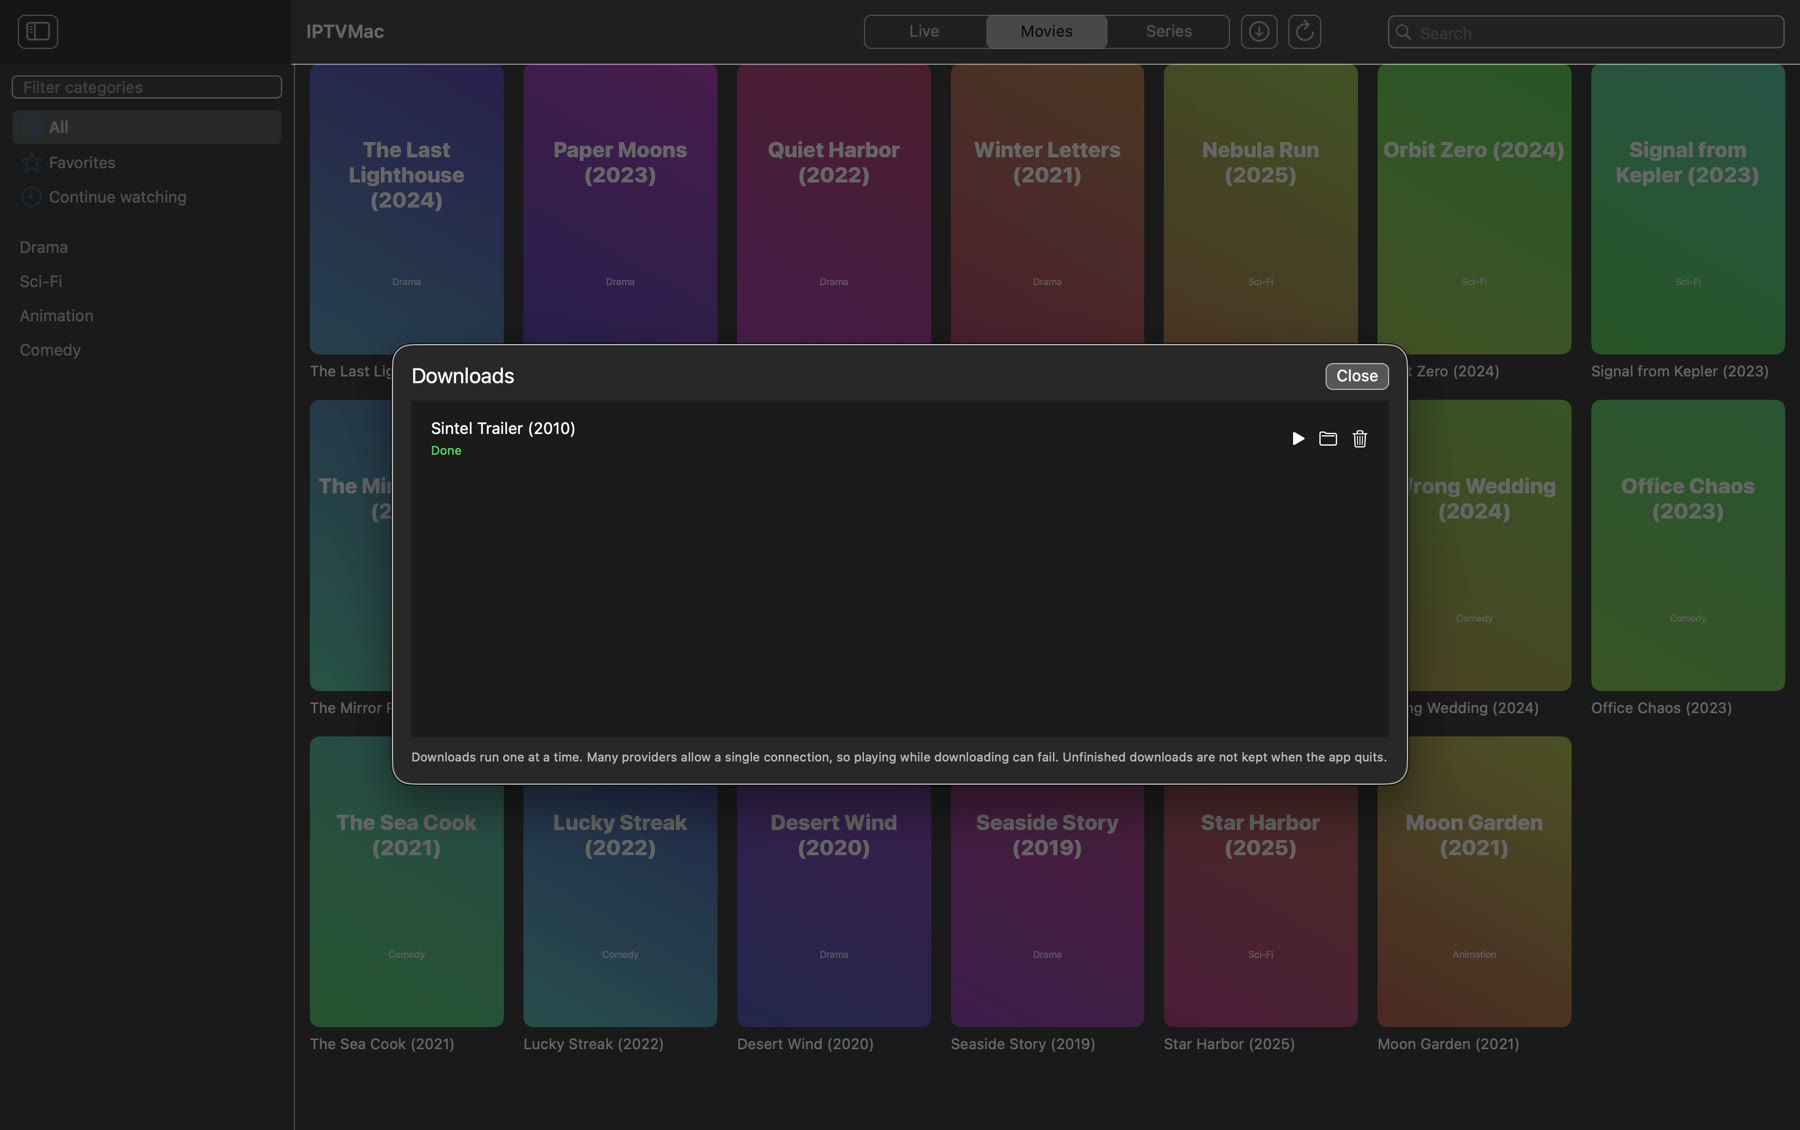
Task: Select the All category
Action: pos(147,127)
